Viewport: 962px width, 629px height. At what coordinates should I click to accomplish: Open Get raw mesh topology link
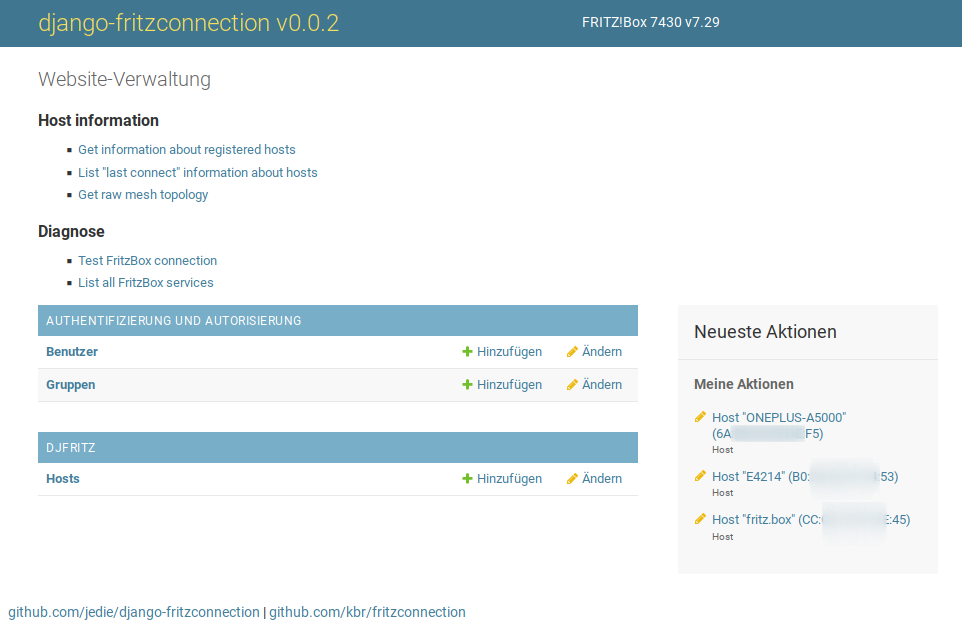[x=143, y=195]
